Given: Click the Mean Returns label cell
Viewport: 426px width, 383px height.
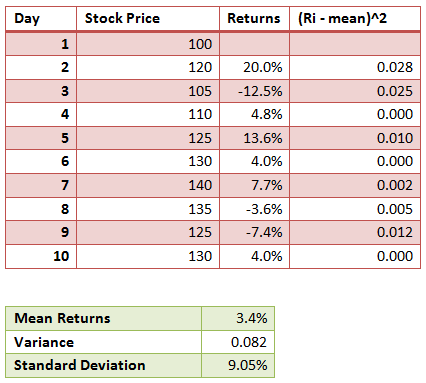Looking at the screenshot, I should point(103,319).
